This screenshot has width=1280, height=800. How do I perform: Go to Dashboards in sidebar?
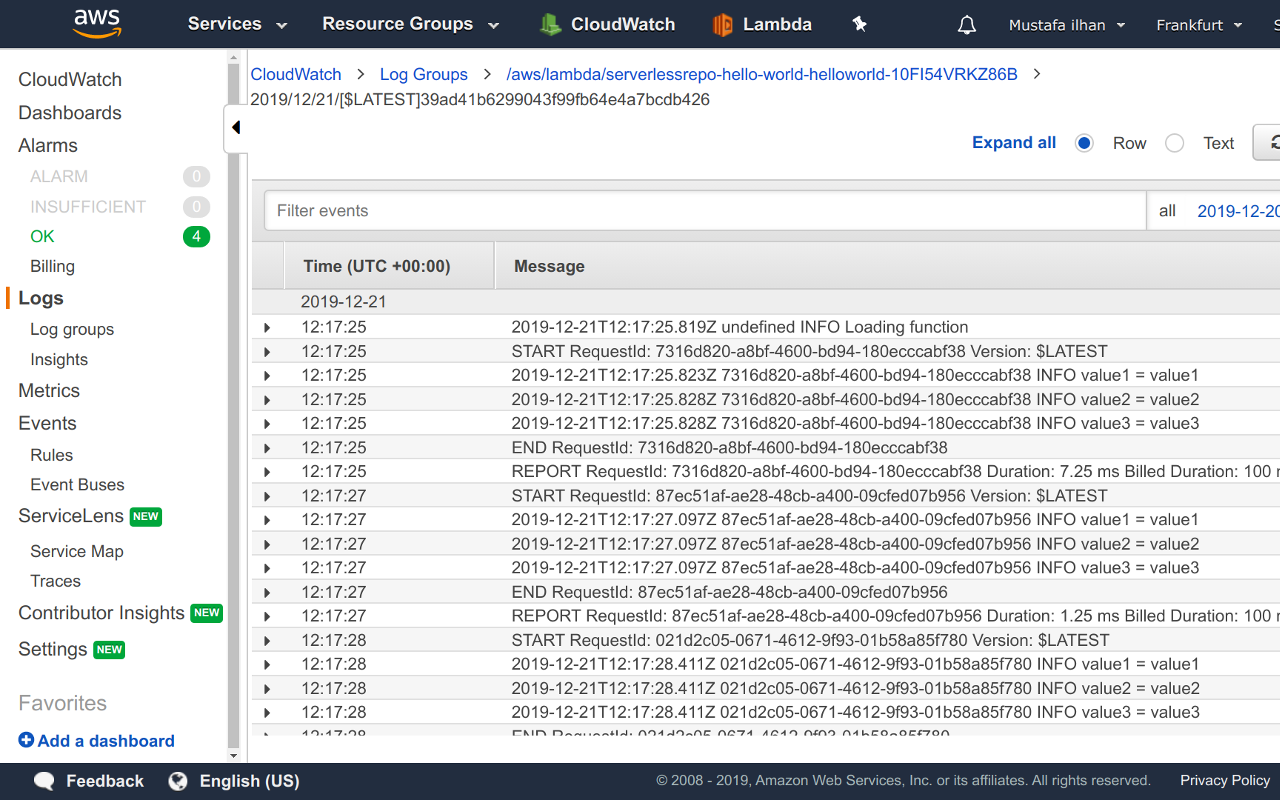coord(70,113)
